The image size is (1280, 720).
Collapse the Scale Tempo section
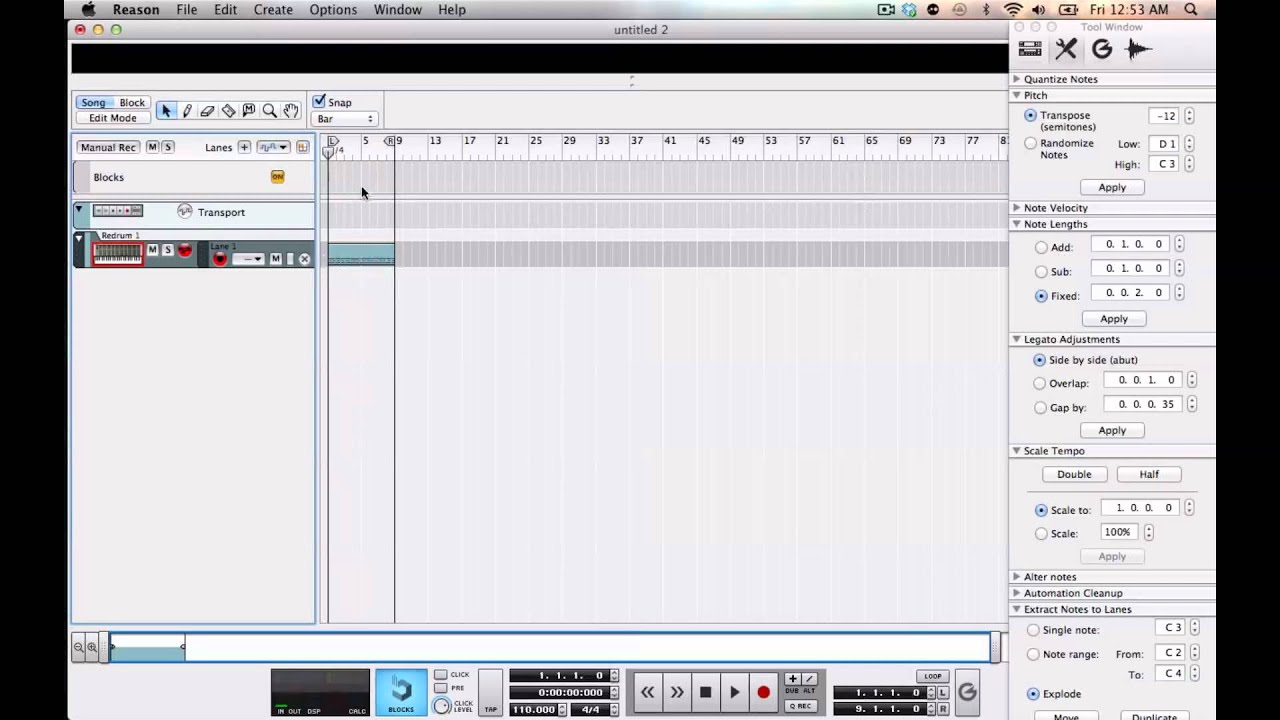1016,451
